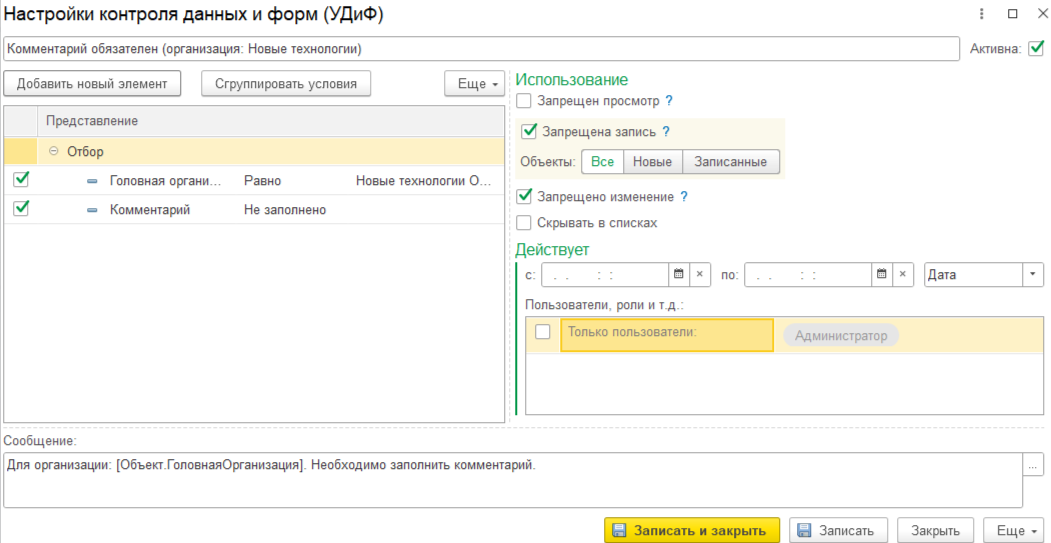The width and height of the screenshot is (1051, 543).
Task: Open help for Запрещена запись
Action: [x=666, y=131]
